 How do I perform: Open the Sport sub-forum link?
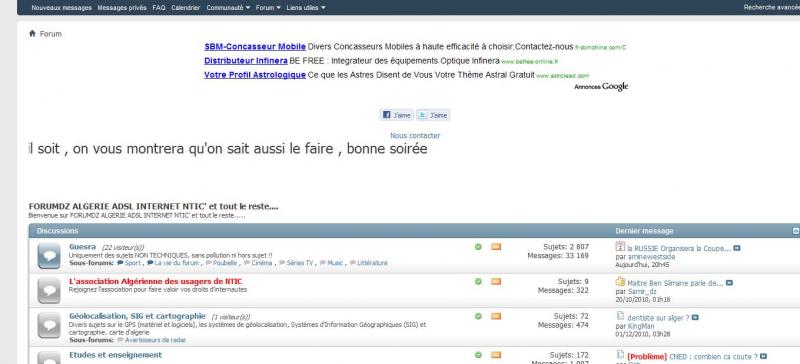pyautogui.click(x=129, y=263)
